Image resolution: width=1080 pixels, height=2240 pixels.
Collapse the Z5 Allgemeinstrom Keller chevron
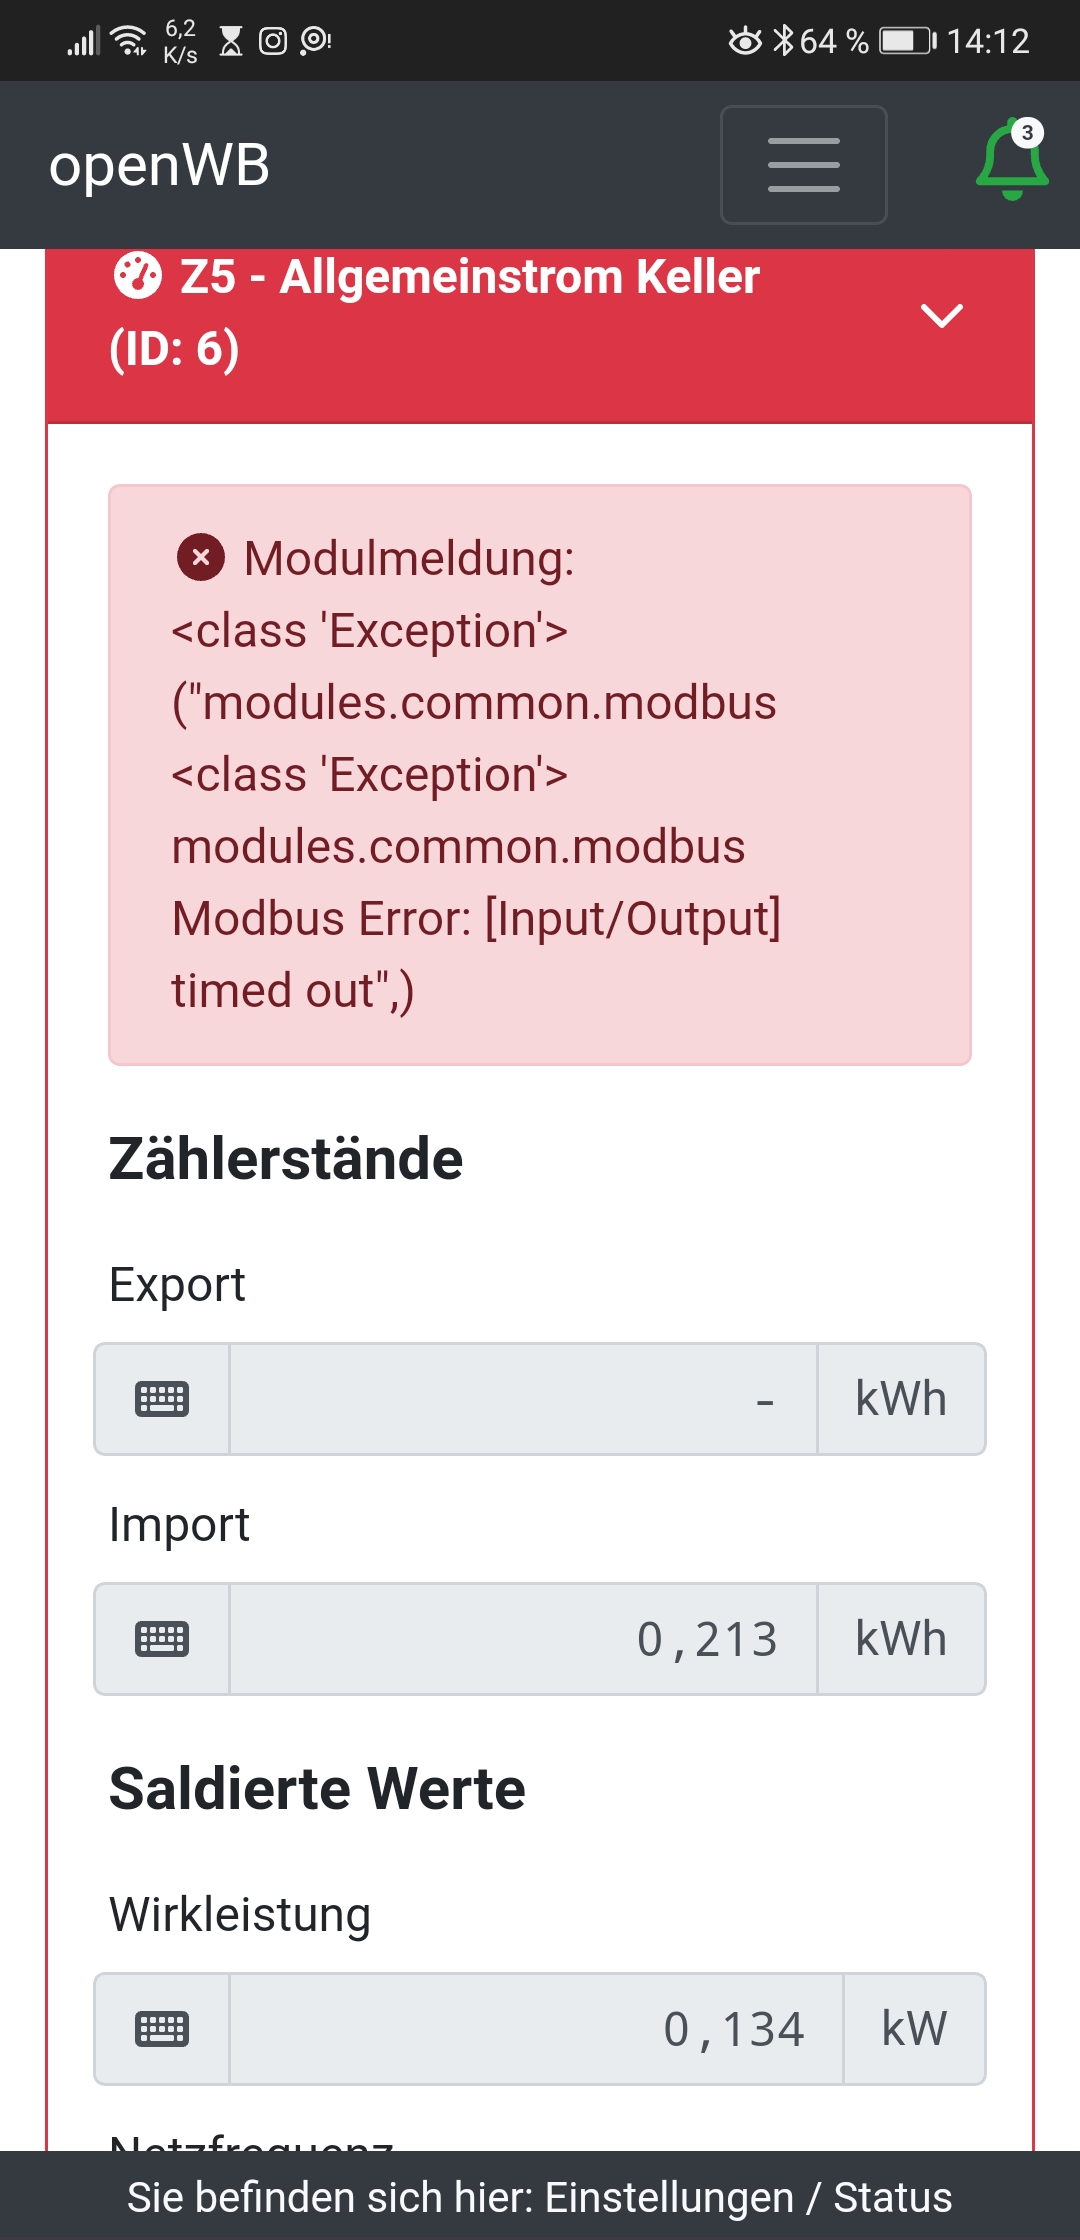(x=941, y=315)
